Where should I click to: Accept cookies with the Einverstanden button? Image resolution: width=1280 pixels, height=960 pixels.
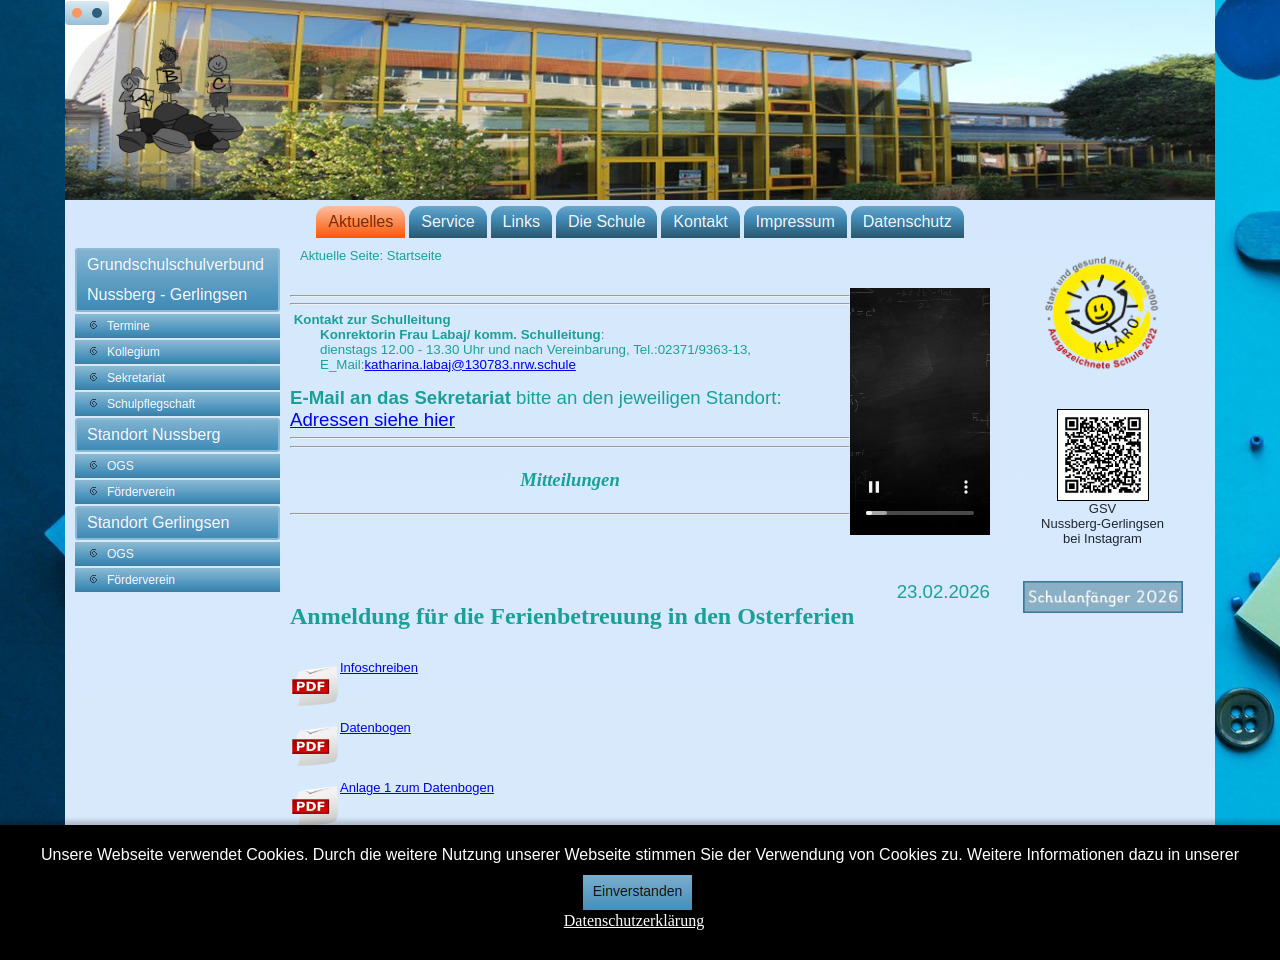[637, 891]
